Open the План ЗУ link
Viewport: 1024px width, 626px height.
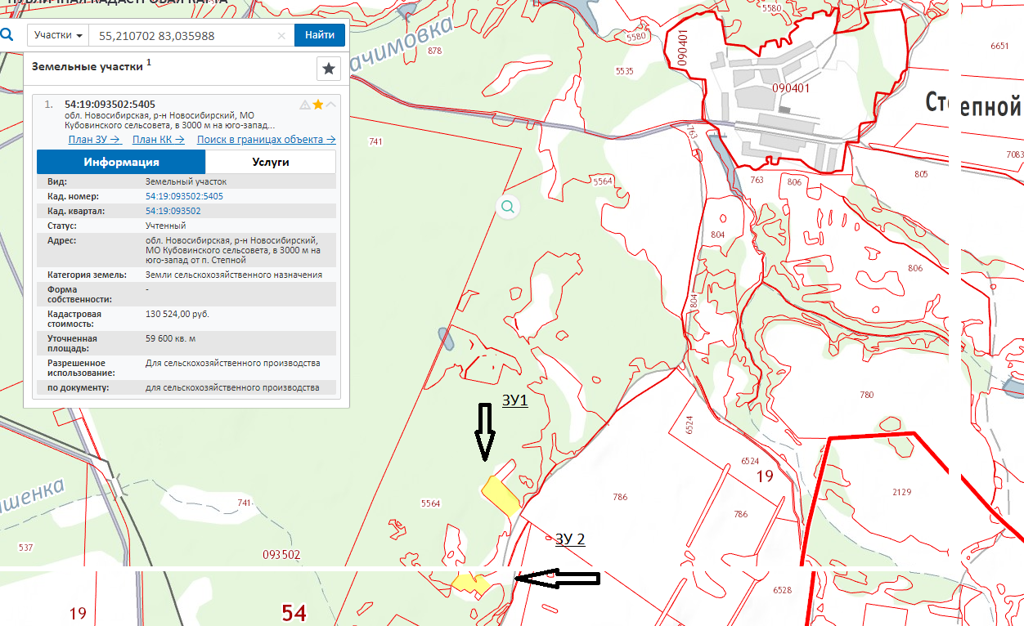point(94,140)
